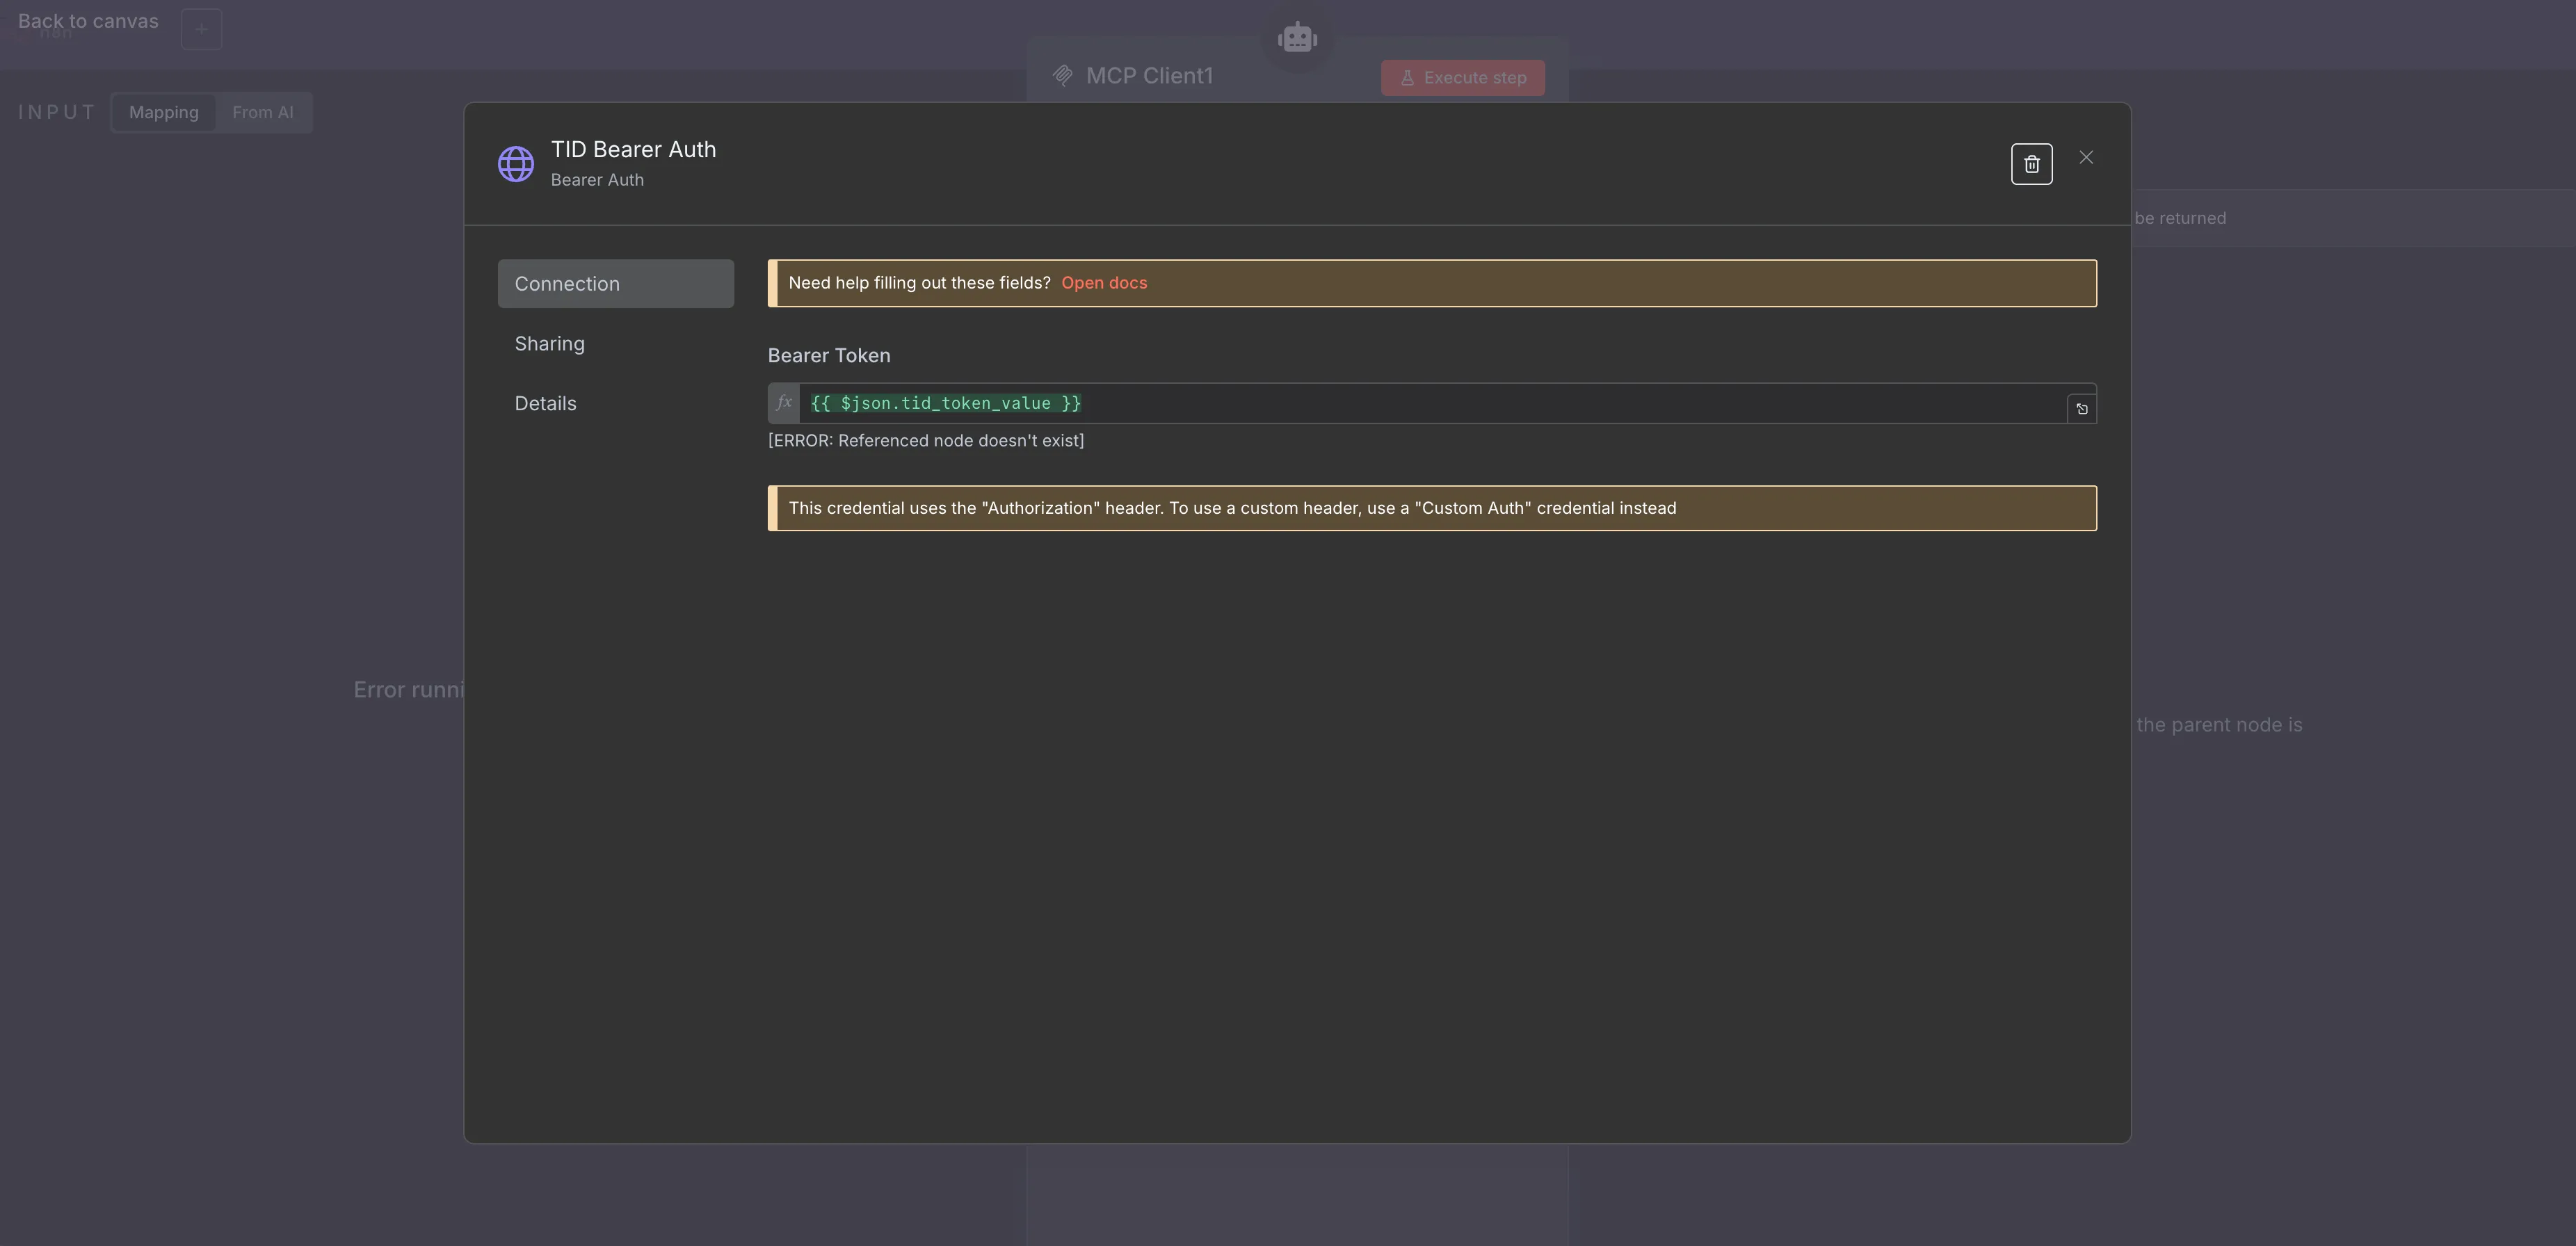Toggle the fx expression mode icon
This screenshot has width=2576, height=1246.
[x=784, y=403]
